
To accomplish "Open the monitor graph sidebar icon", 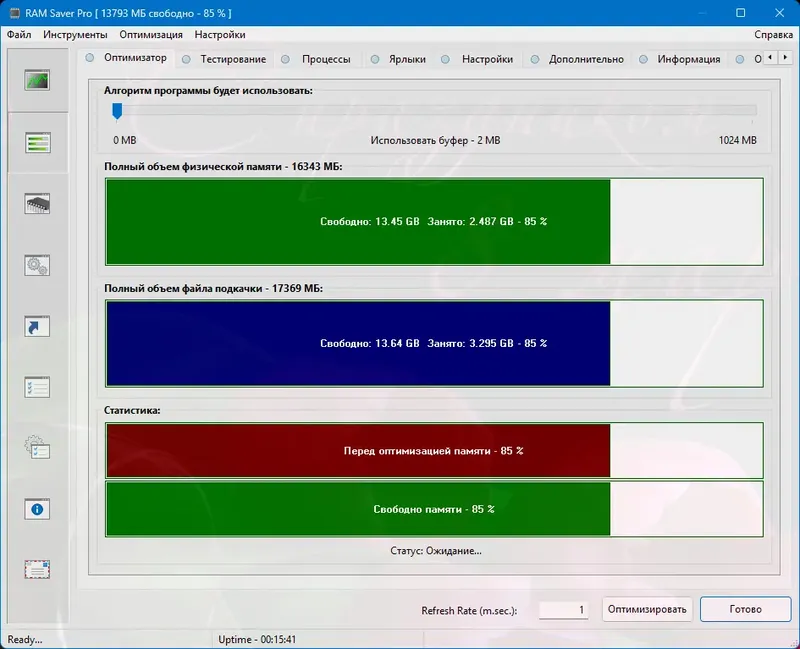I will click(37, 80).
